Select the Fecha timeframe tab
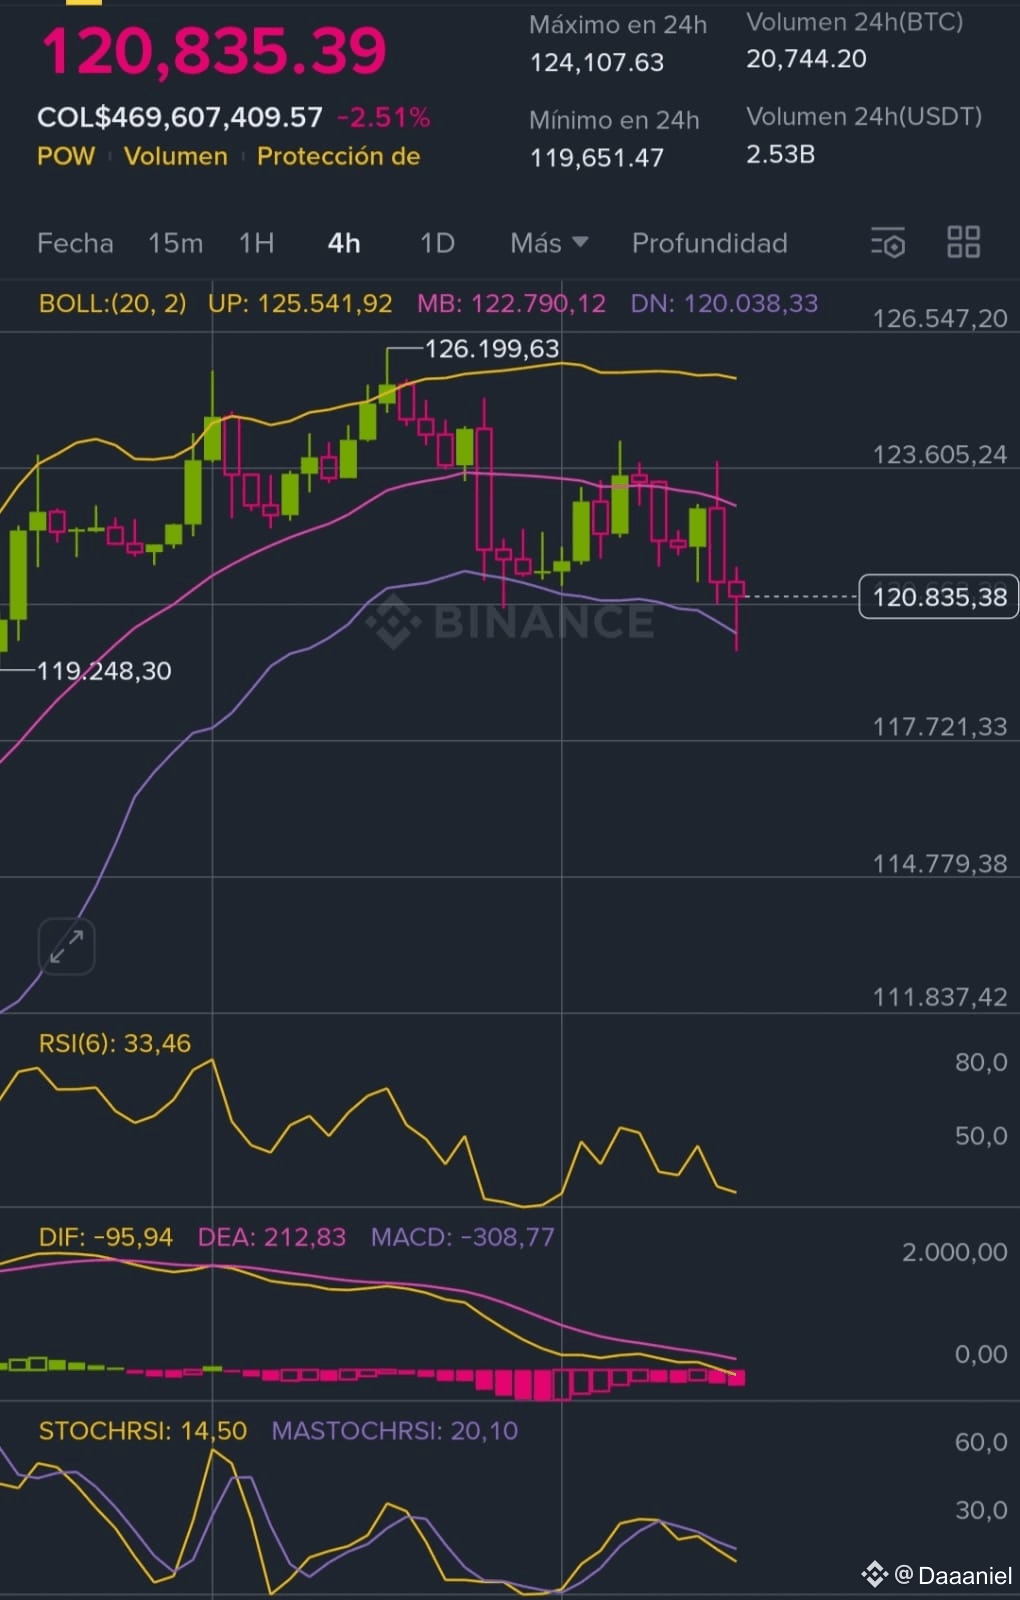Viewport: 1020px width, 1600px height. tap(75, 243)
